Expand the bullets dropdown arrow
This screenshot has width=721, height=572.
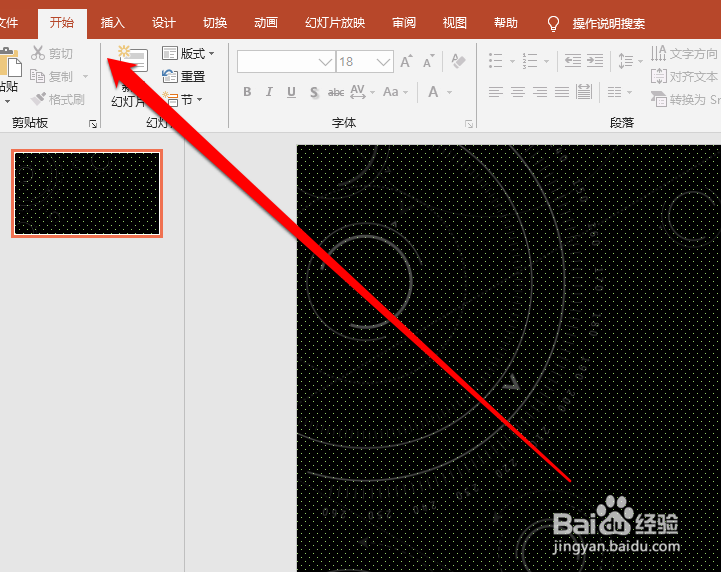(x=512, y=61)
